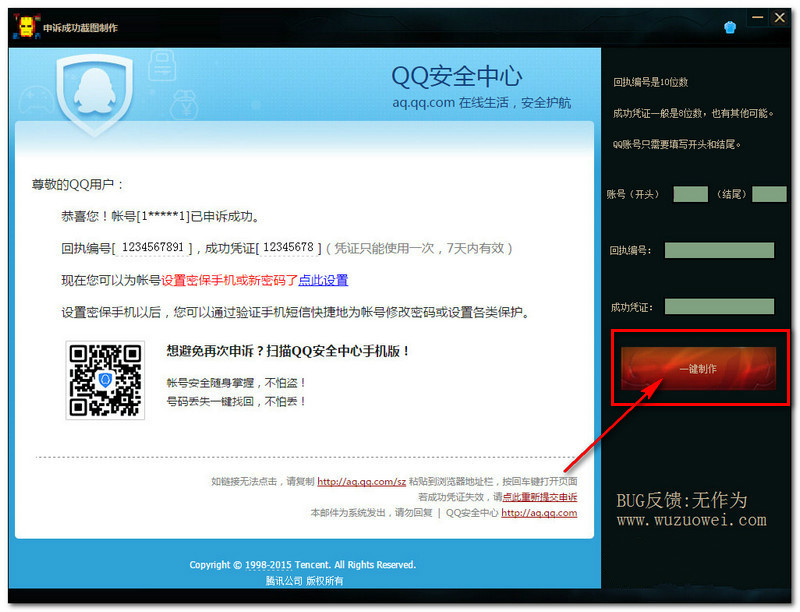This screenshot has height=612, width=800.
Task: Click the Iron Man app icon in title bar
Action: point(25,27)
